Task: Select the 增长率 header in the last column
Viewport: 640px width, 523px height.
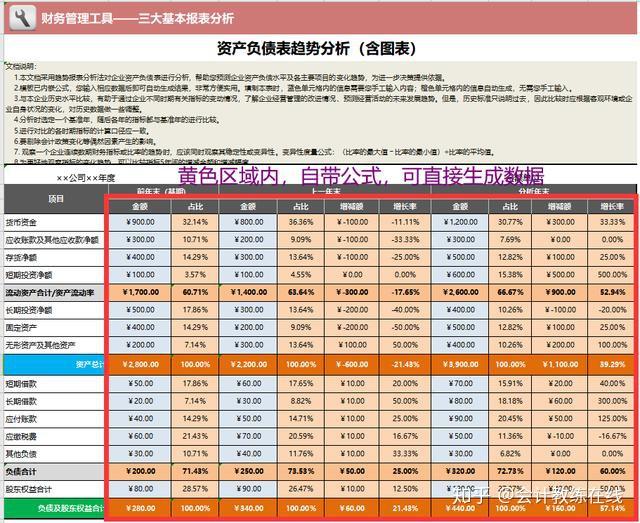Action: coord(611,207)
